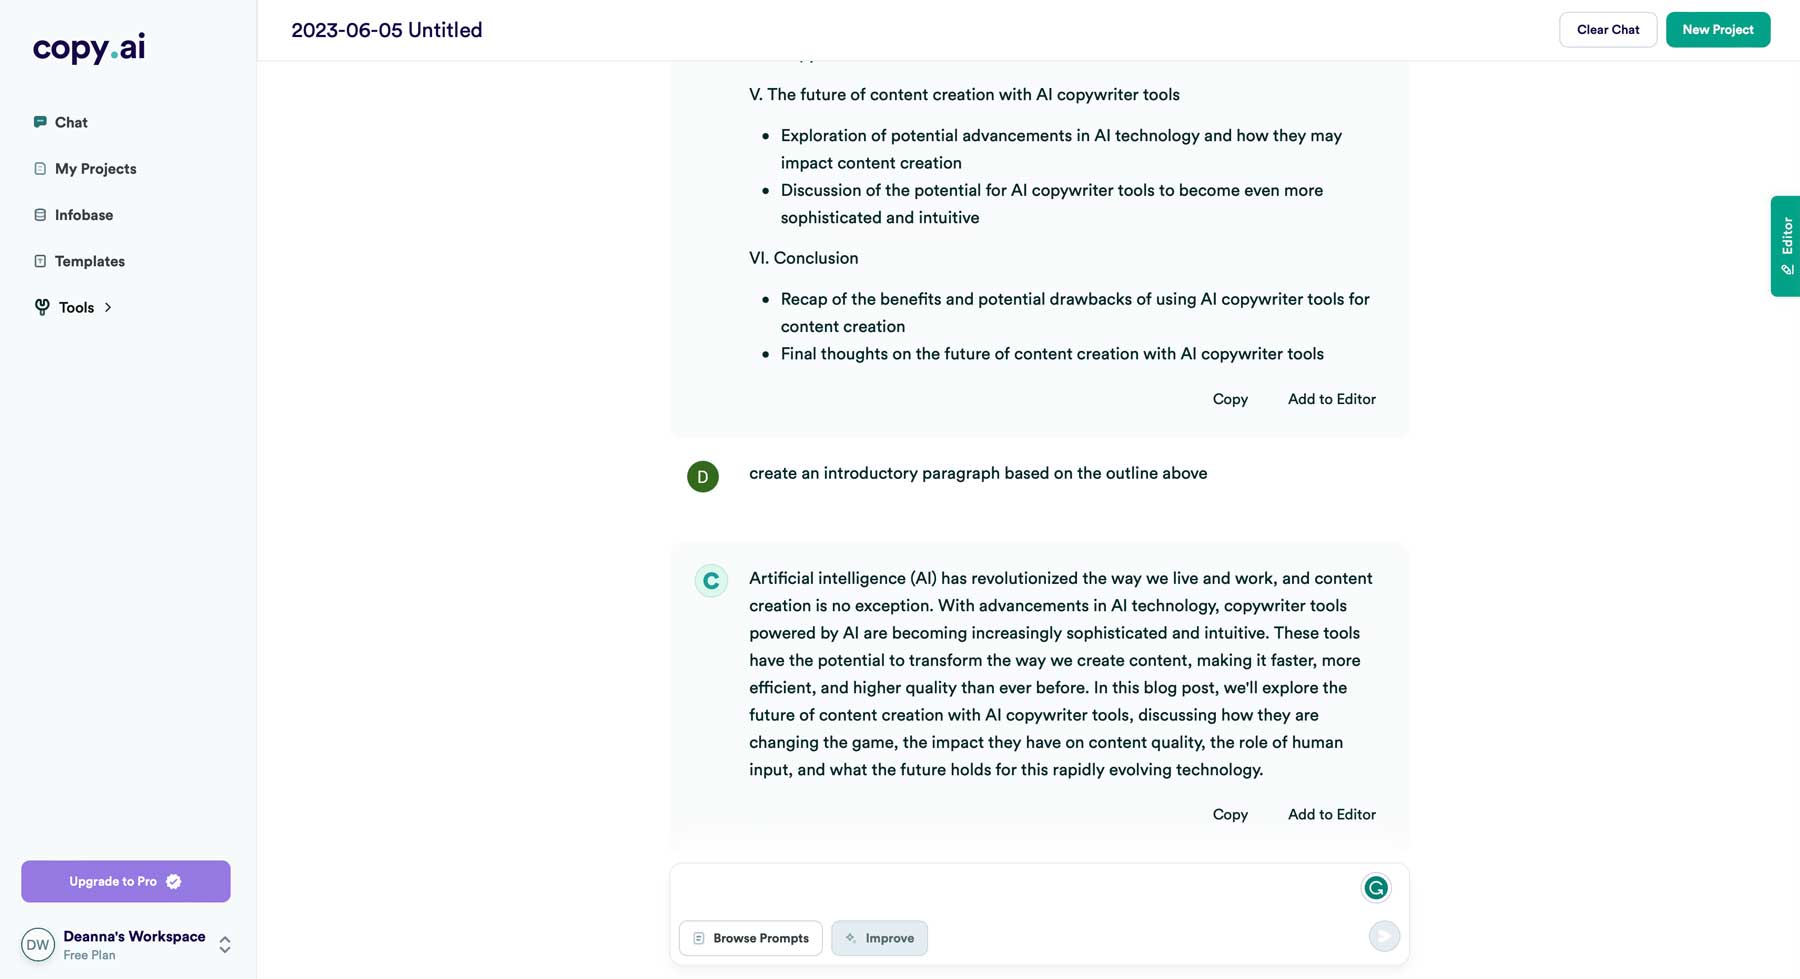Open Browse Prompts

coord(750,938)
